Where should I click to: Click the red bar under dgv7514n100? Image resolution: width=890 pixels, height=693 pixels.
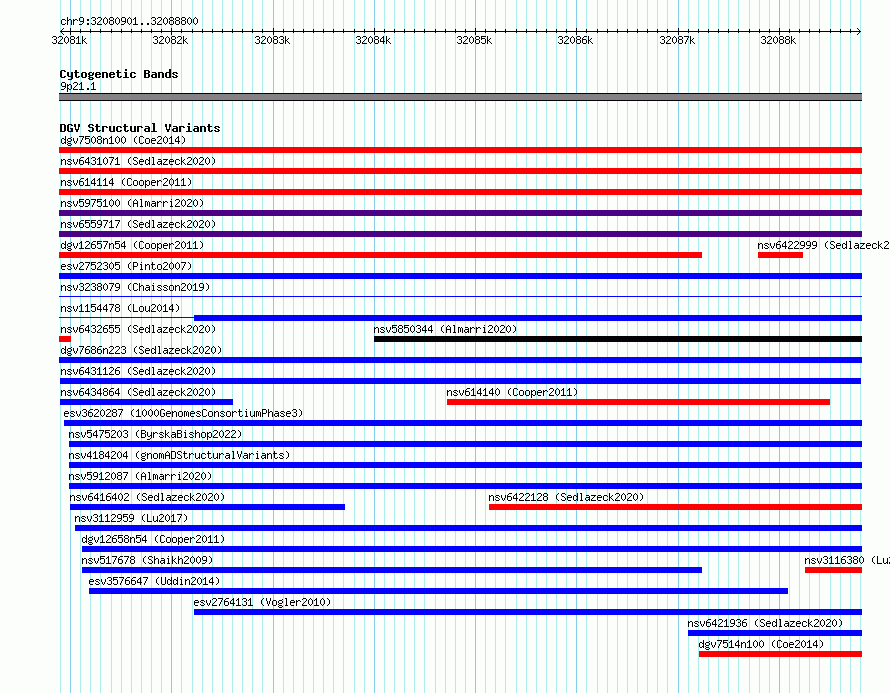click(x=780, y=654)
